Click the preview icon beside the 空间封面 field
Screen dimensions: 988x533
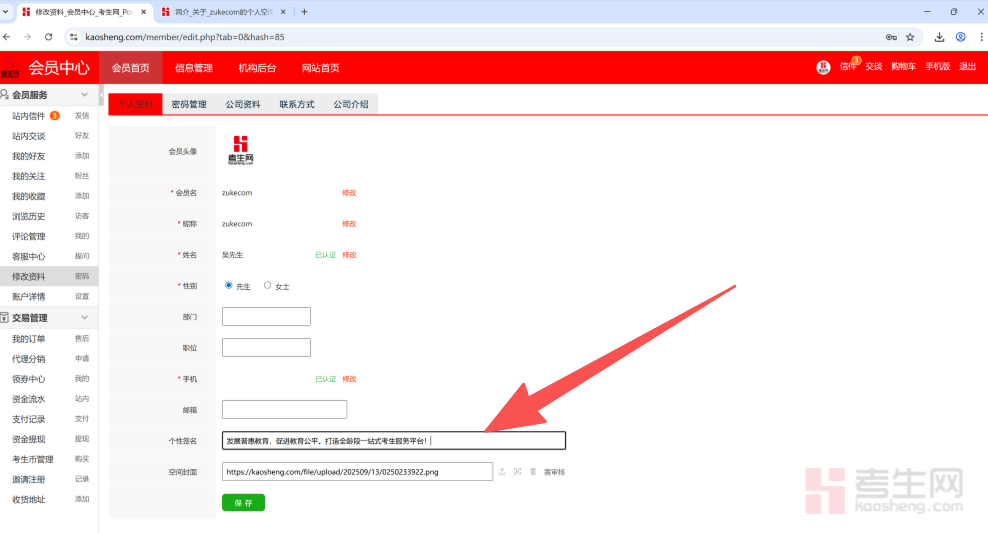[517, 471]
